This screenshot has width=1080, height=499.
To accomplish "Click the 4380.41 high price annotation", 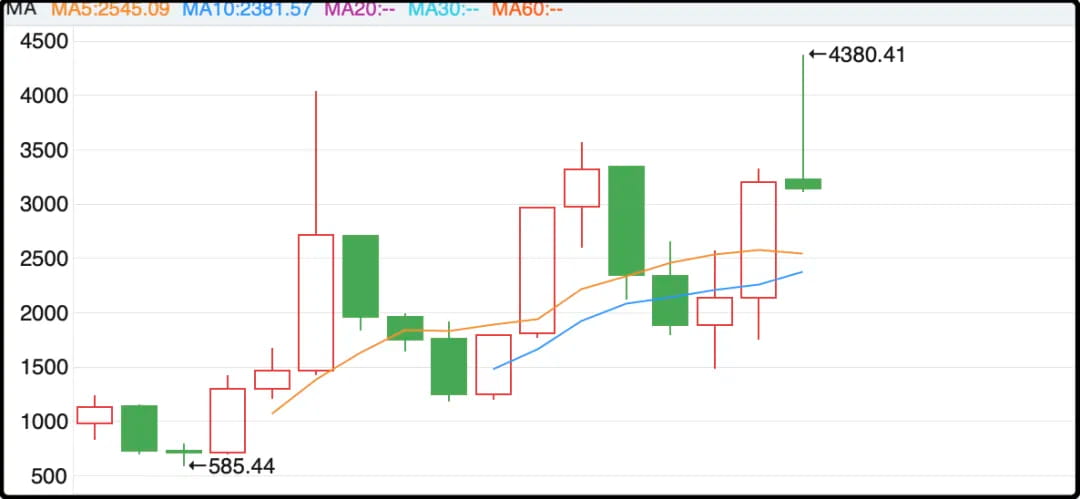I will click(857, 54).
